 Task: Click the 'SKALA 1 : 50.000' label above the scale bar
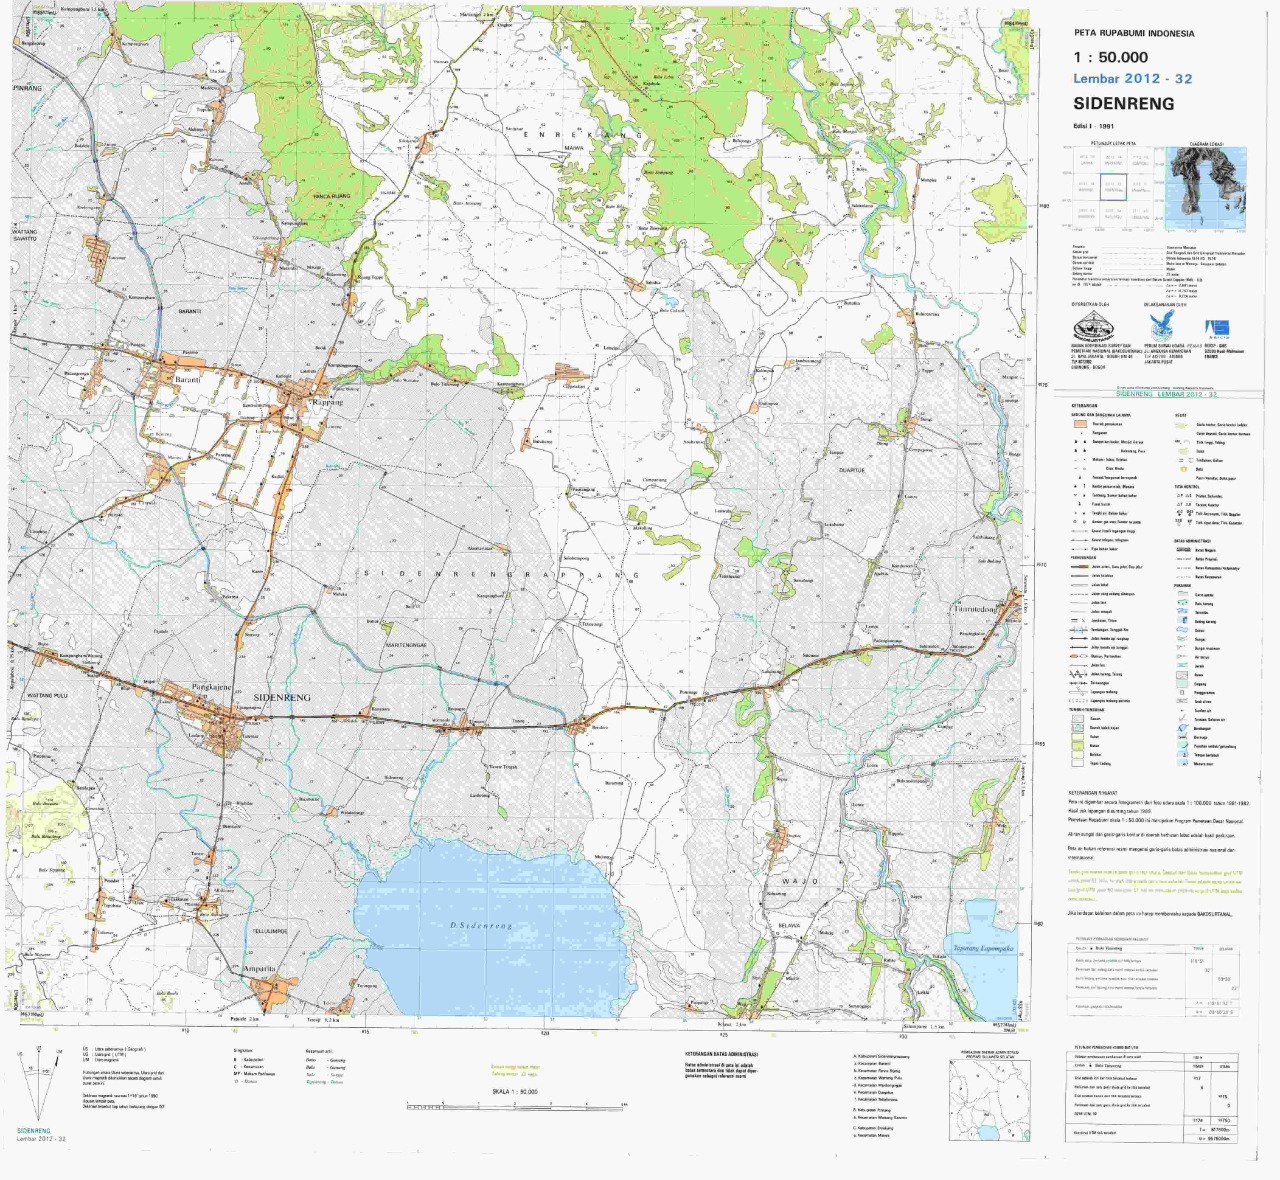(x=514, y=1092)
